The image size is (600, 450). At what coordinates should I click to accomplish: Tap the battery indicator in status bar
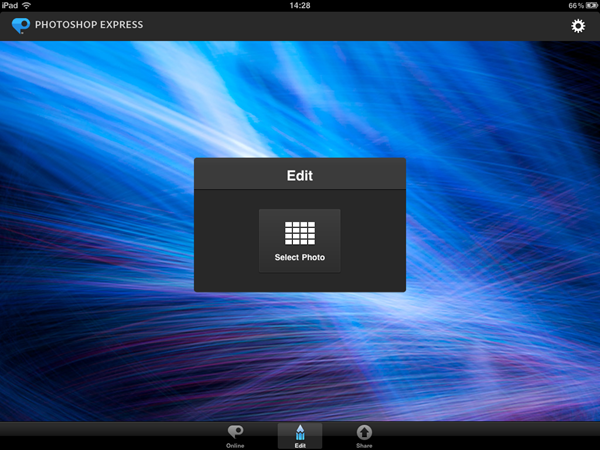coord(592,5)
